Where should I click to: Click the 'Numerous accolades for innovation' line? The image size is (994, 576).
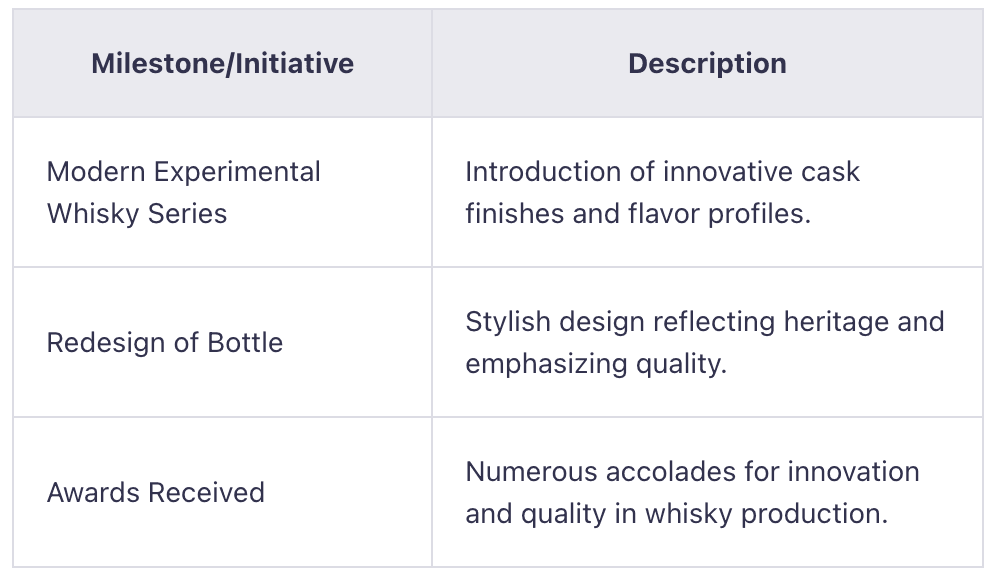[692, 471]
